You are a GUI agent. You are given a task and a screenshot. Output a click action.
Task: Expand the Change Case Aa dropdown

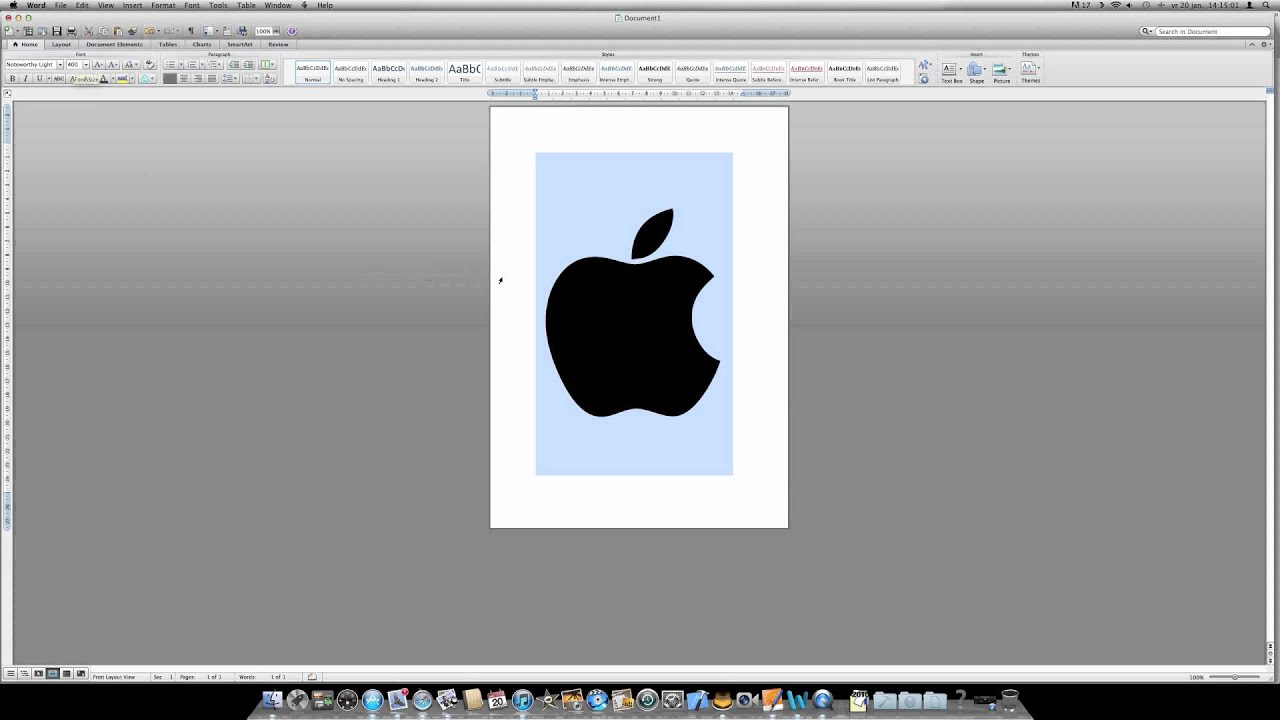[131, 64]
